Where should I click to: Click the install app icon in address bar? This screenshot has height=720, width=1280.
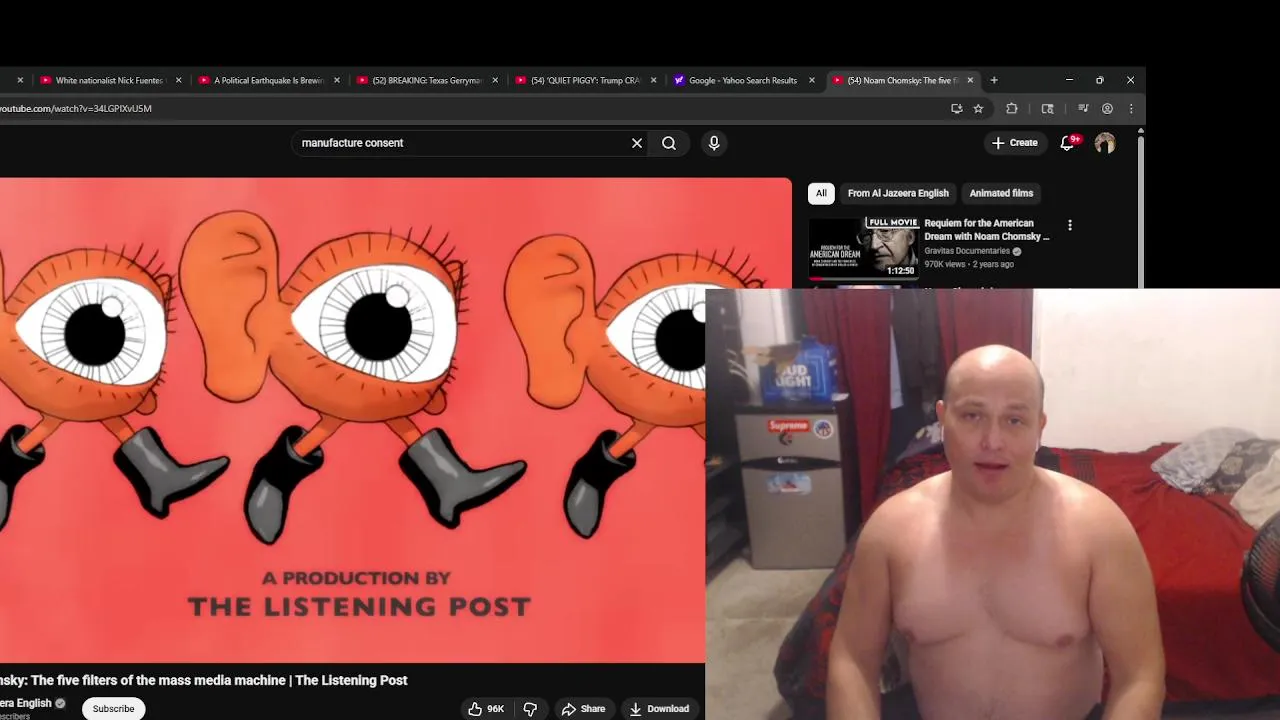(x=957, y=108)
